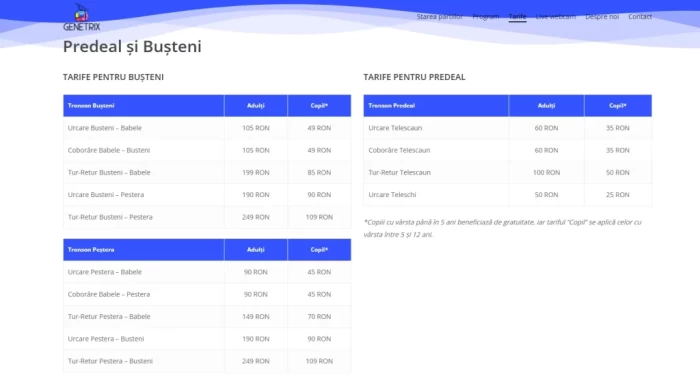Select the Tarife menu item
The height and width of the screenshot is (377, 700).
(x=517, y=17)
